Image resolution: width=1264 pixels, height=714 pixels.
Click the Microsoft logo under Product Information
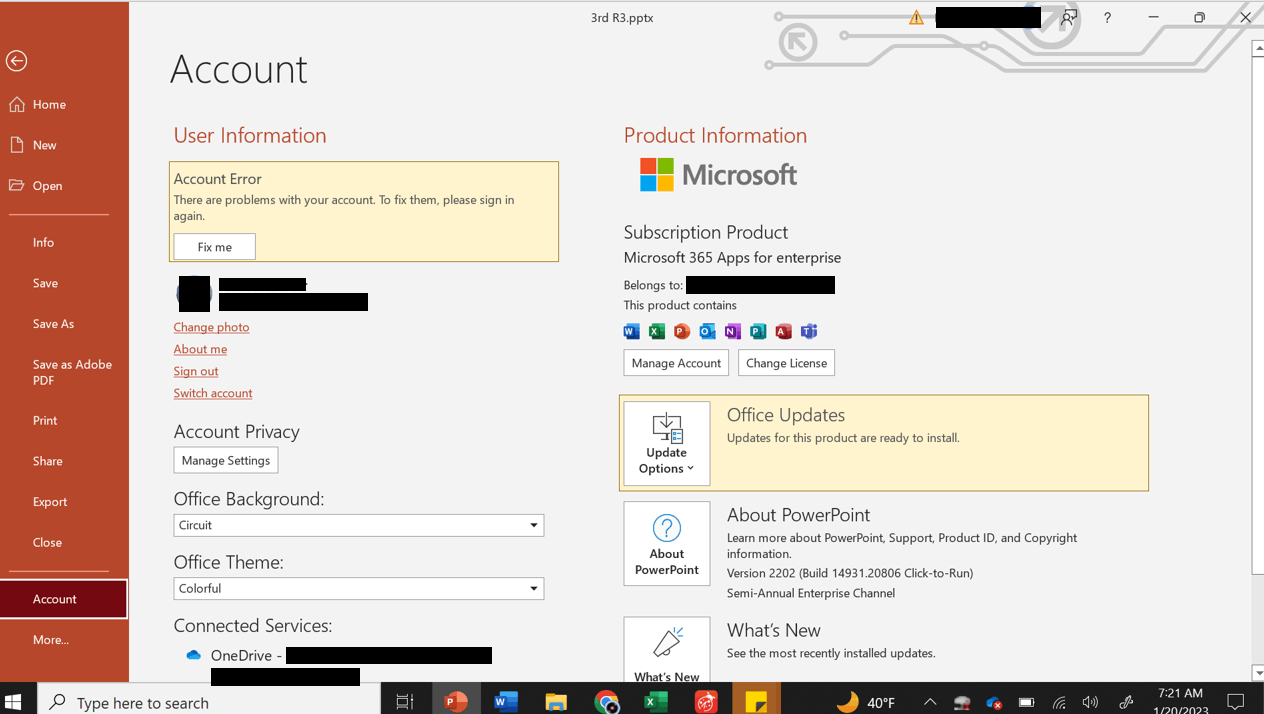[719, 175]
